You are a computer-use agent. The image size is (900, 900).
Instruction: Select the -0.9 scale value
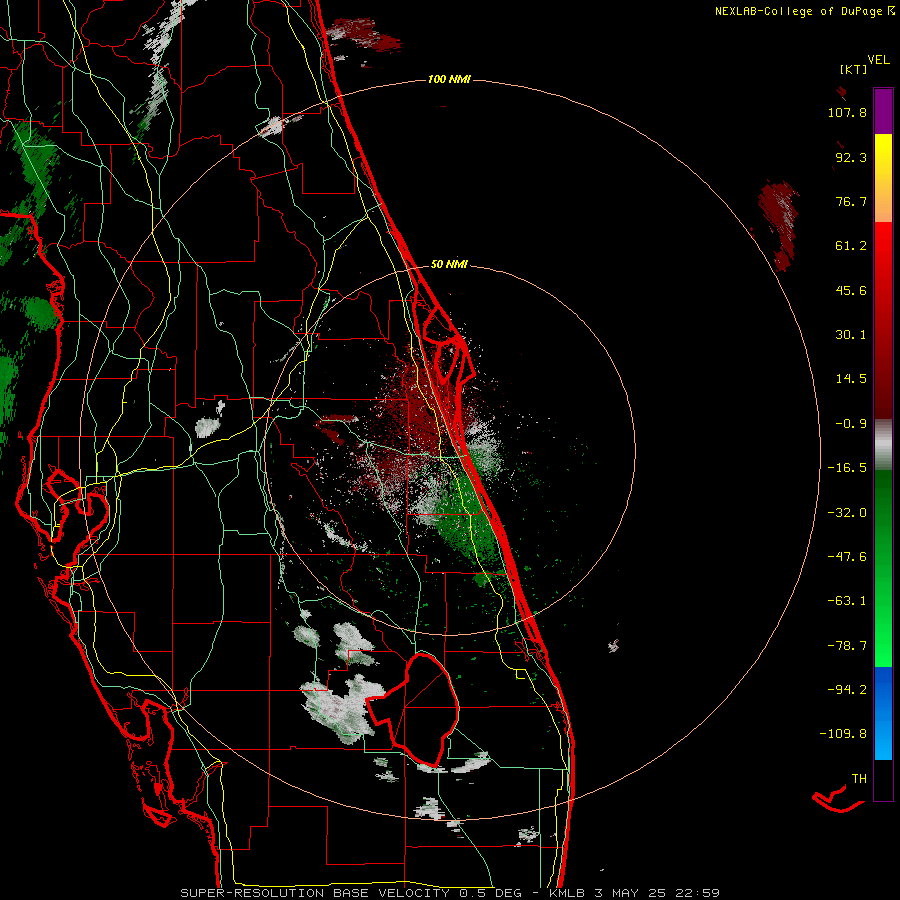851,424
